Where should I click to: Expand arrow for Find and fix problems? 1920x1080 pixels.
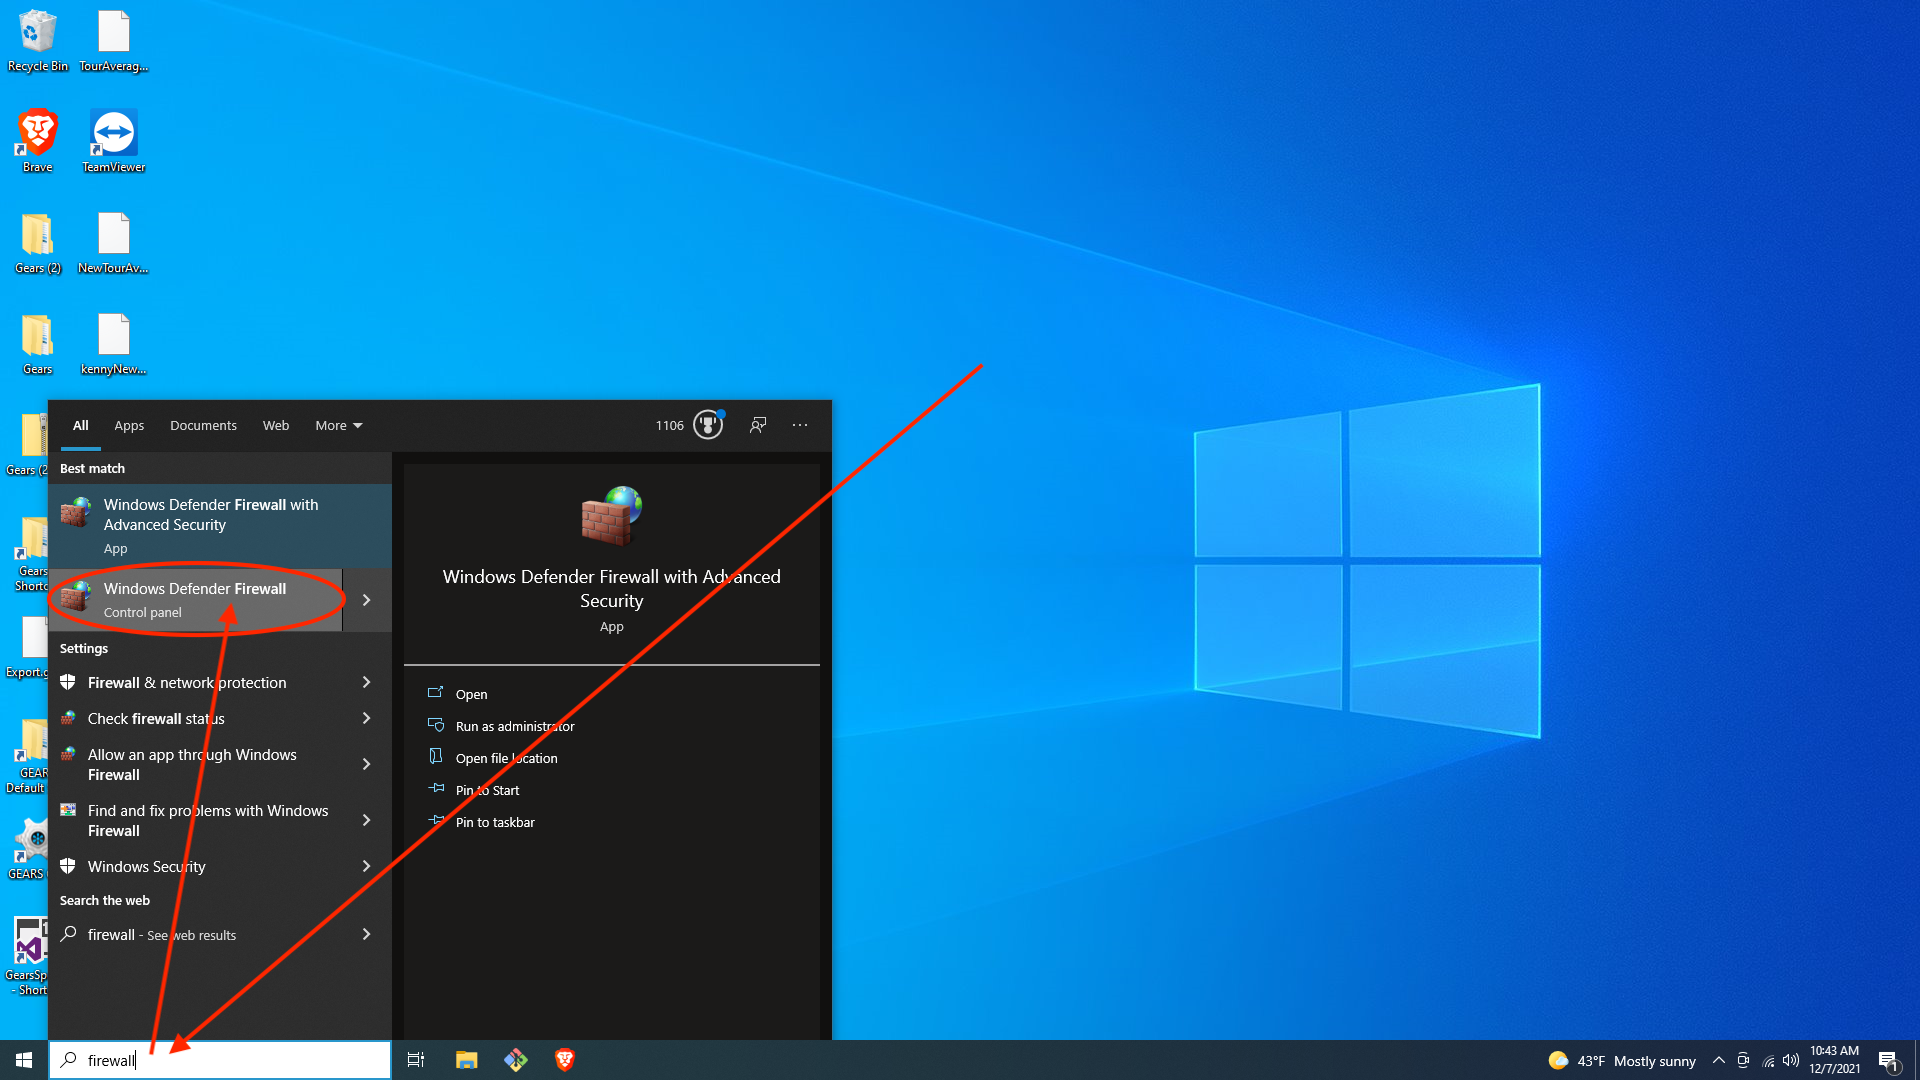(367, 821)
